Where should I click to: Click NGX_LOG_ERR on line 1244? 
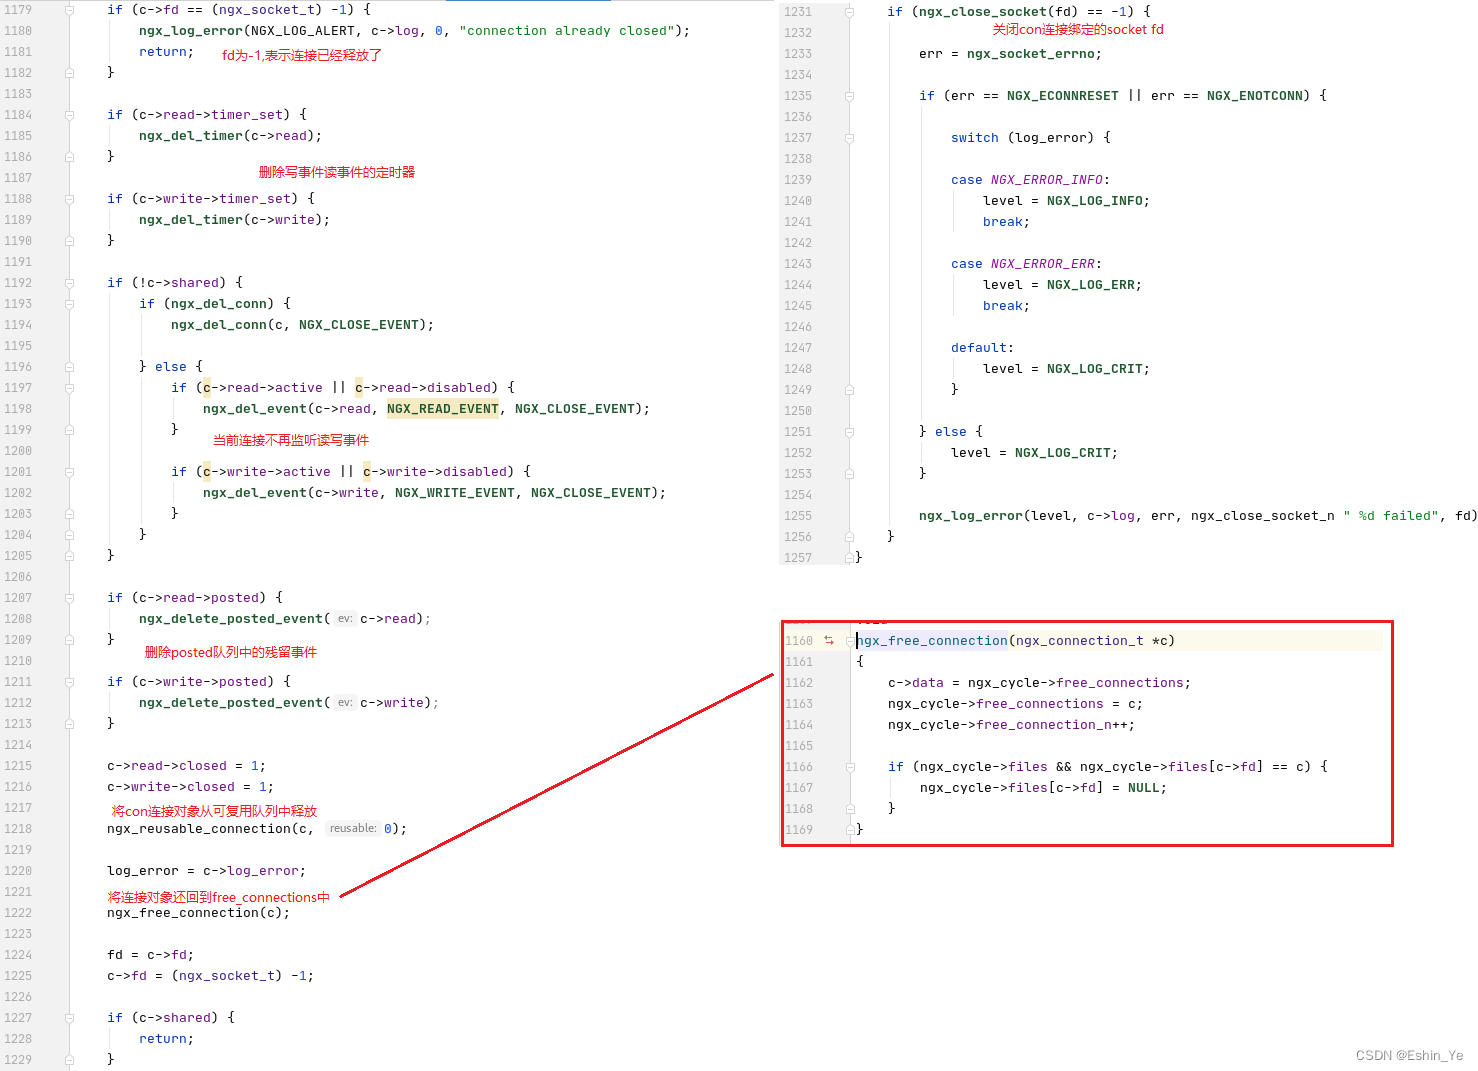click(x=1090, y=285)
